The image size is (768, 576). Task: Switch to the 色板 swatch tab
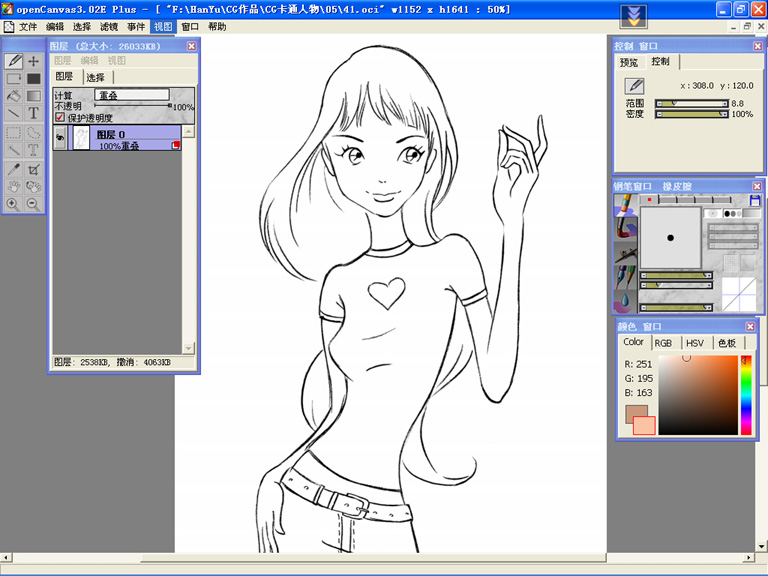coord(727,343)
